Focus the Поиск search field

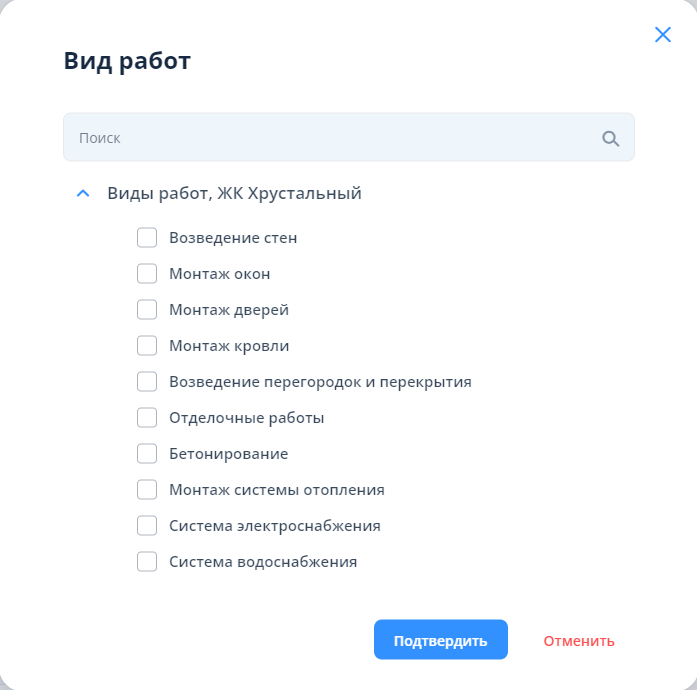point(330,138)
